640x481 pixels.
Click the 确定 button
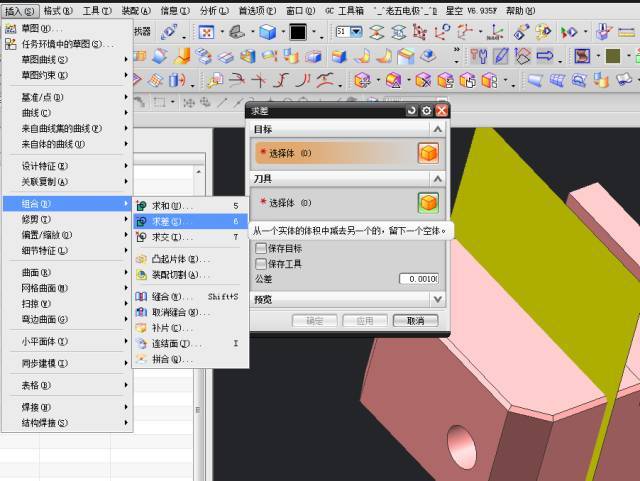[x=315, y=321]
